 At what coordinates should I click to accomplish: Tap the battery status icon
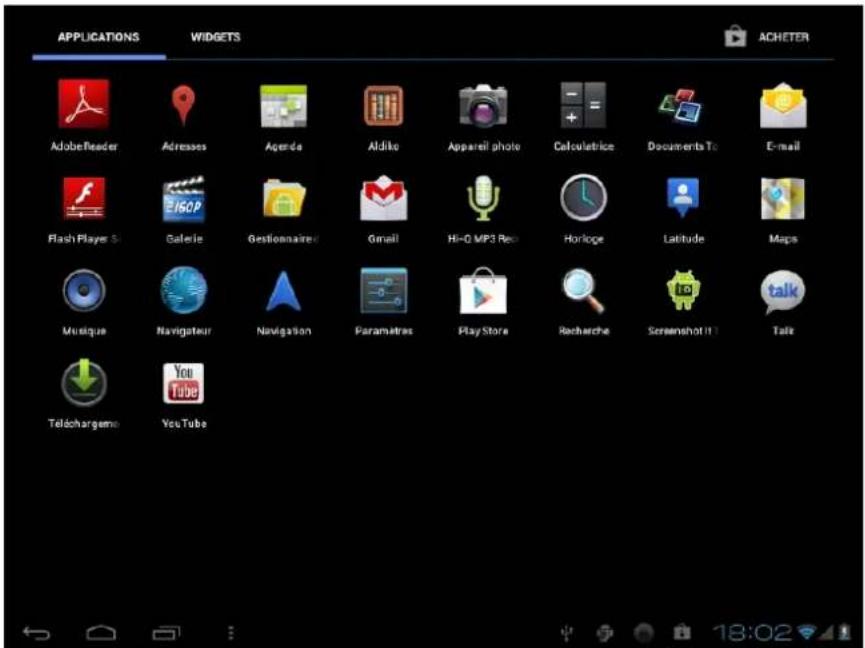[844, 632]
